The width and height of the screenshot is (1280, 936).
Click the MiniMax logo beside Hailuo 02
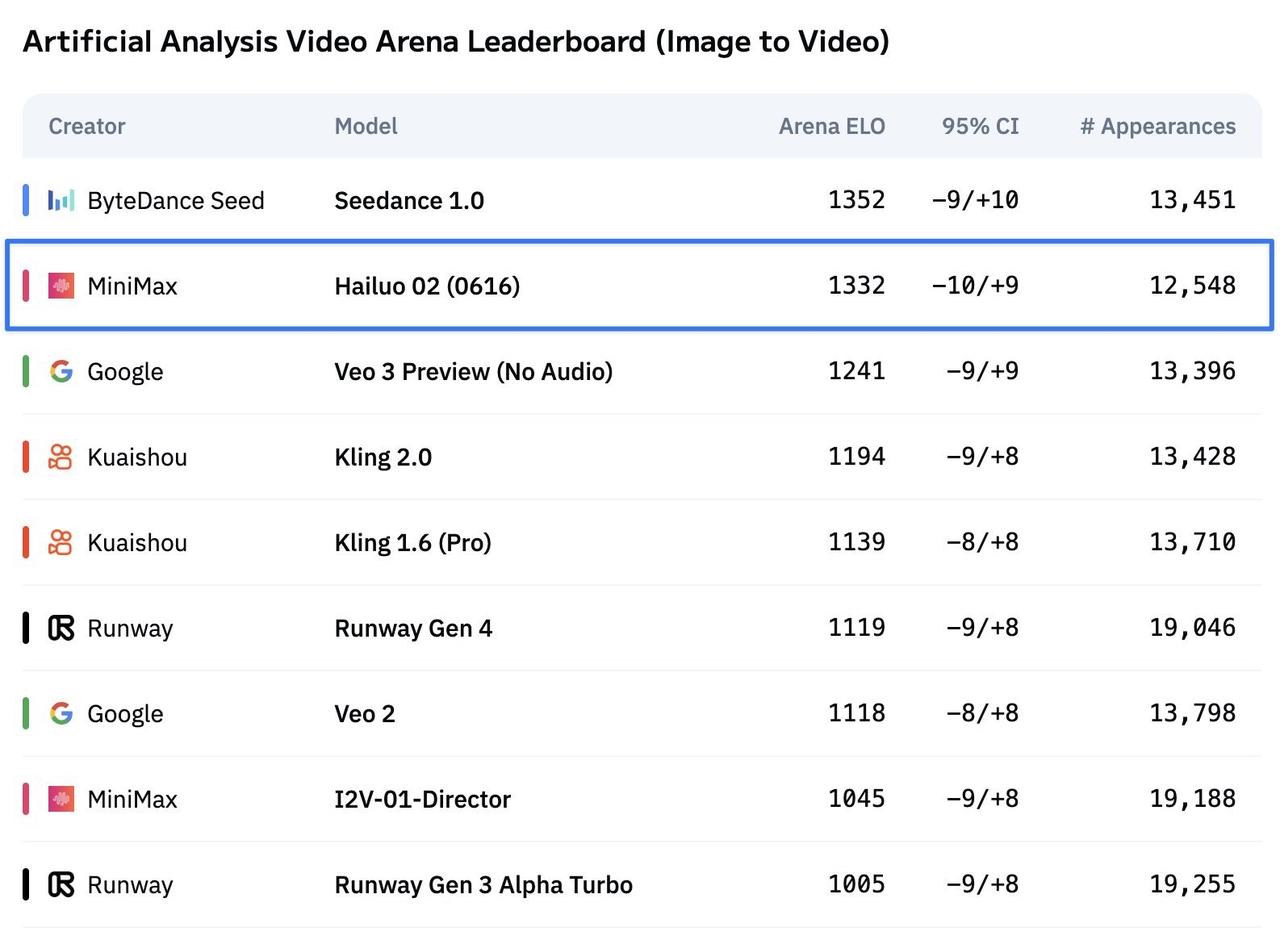pos(61,286)
